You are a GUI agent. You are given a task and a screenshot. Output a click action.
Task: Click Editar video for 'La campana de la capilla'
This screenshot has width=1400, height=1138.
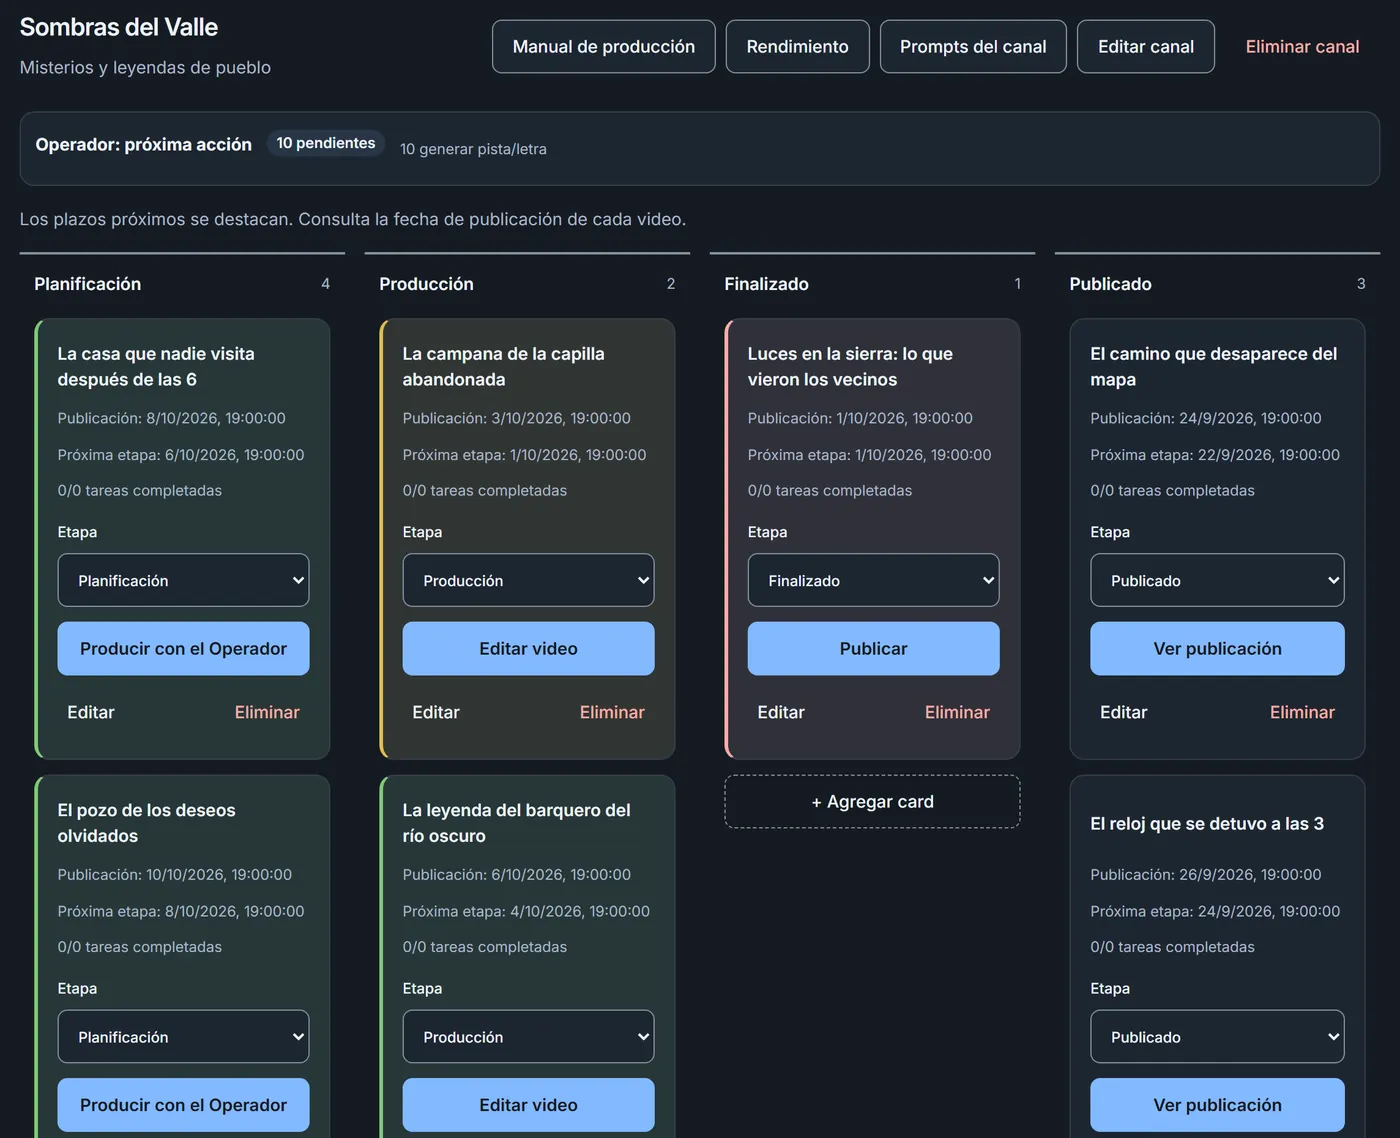(x=528, y=649)
